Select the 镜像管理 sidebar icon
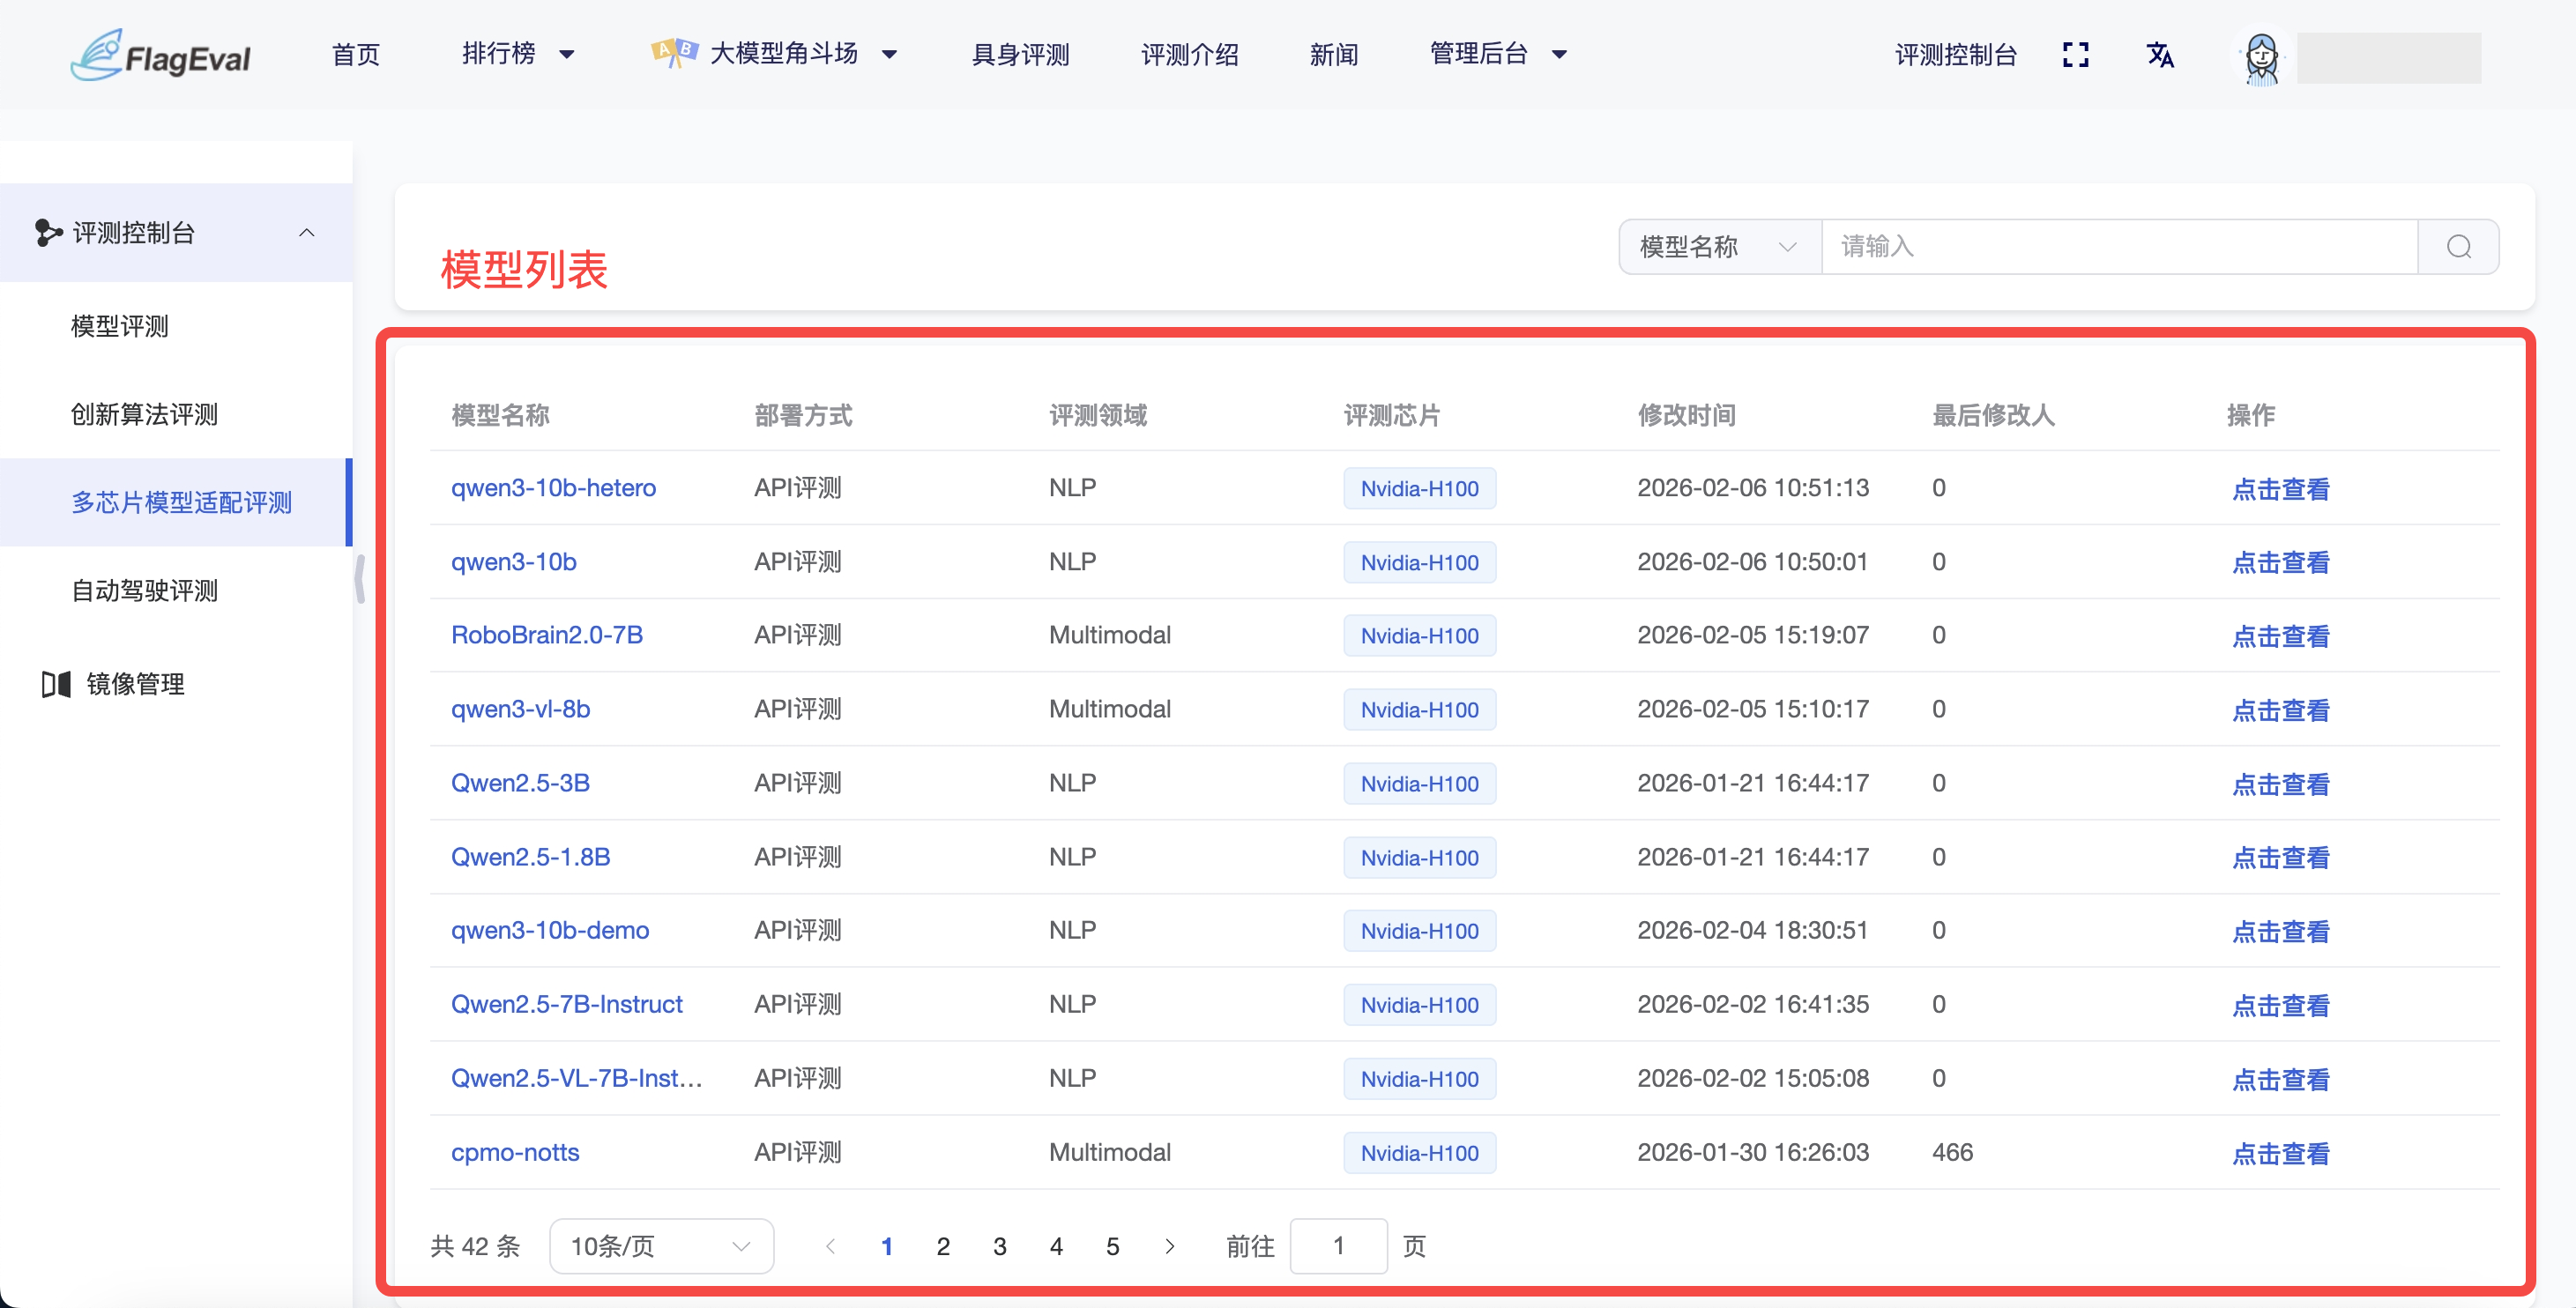2576x1308 pixels. click(56, 684)
